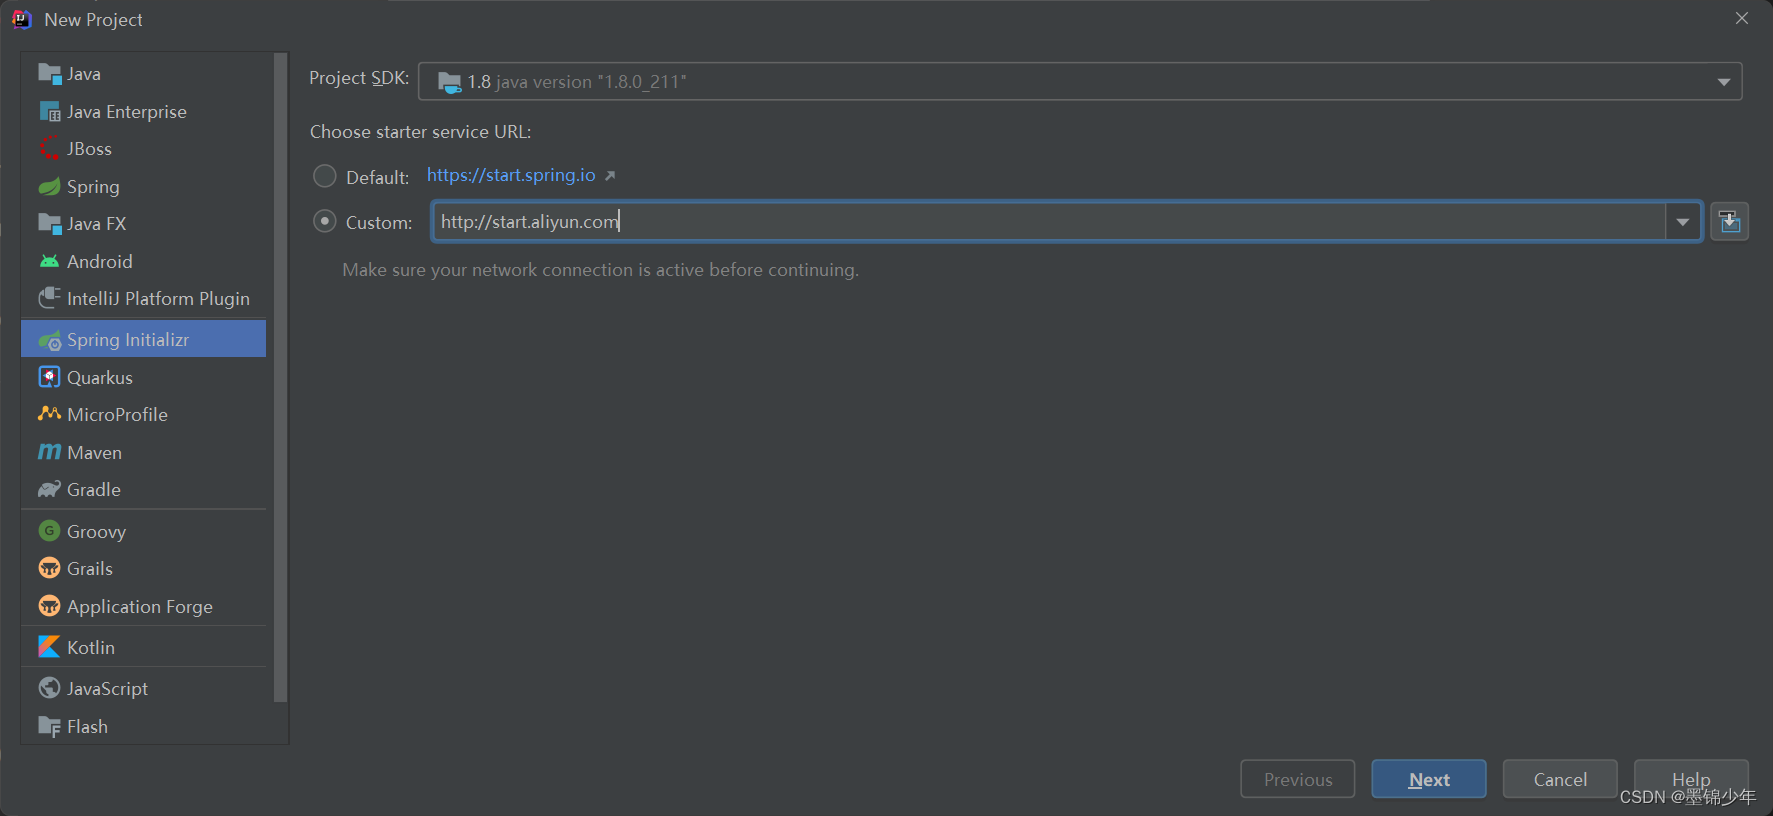Select Spring Initializr entry
This screenshot has height=816, width=1773.
(143, 339)
